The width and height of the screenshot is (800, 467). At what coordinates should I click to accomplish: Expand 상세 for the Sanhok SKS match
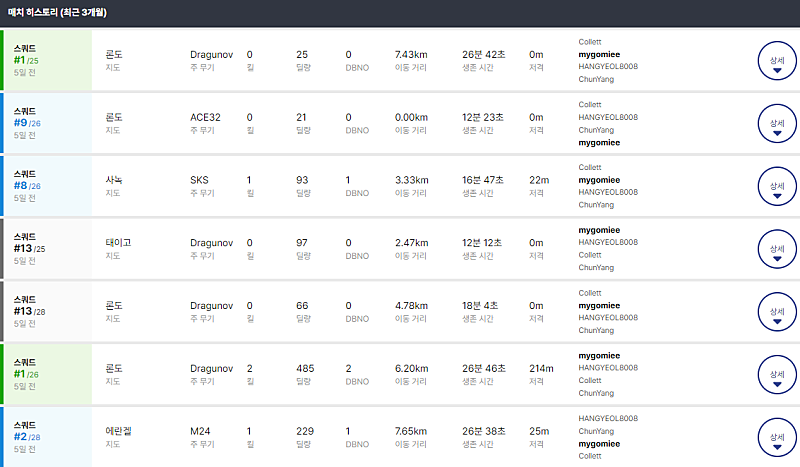tap(777, 186)
